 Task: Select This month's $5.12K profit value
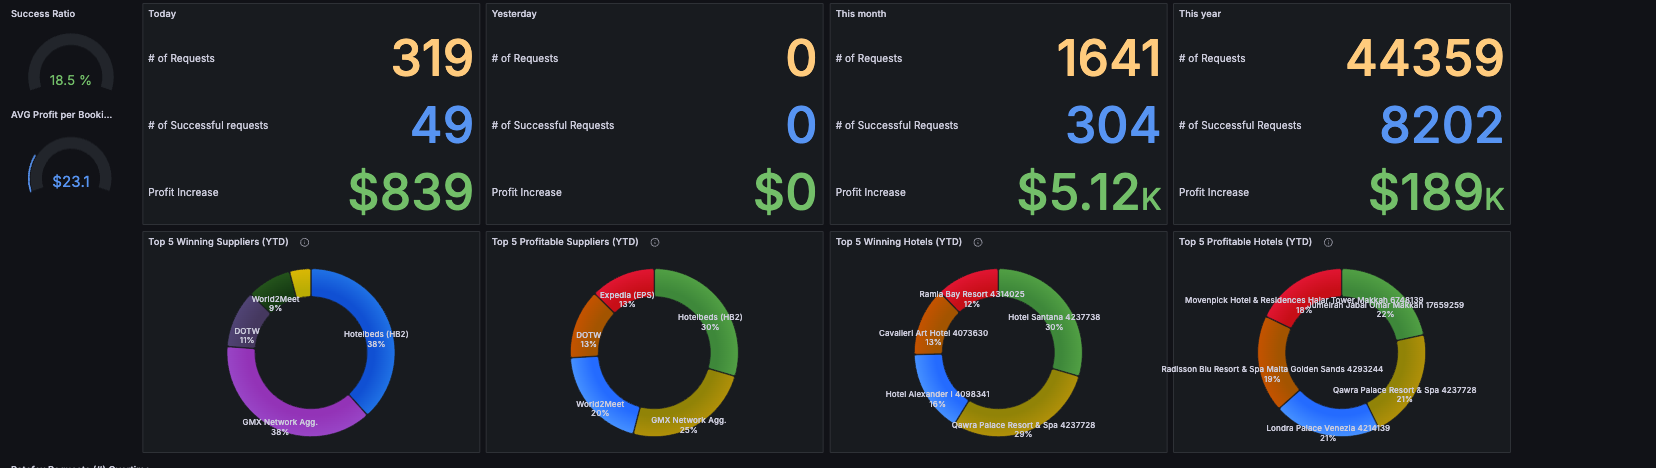(x=1089, y=192)
